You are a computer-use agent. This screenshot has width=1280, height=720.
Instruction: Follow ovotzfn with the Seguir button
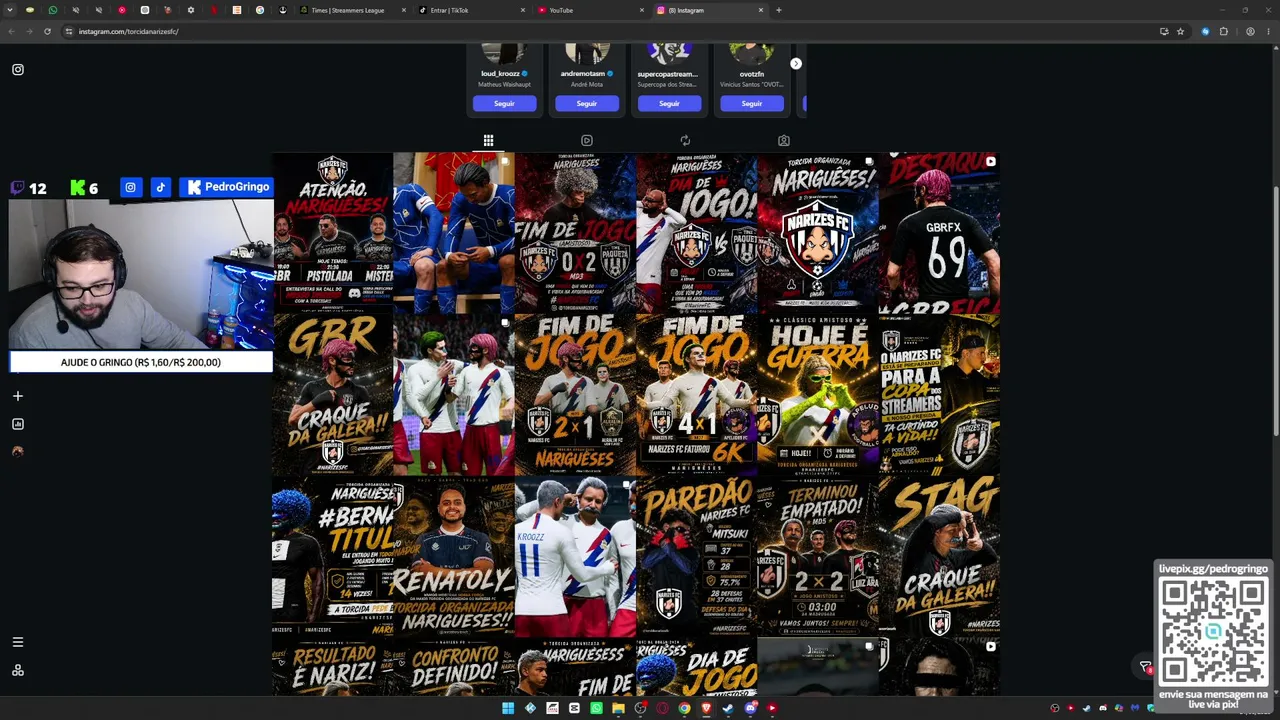pyautogui.click(x=752, y=103)
